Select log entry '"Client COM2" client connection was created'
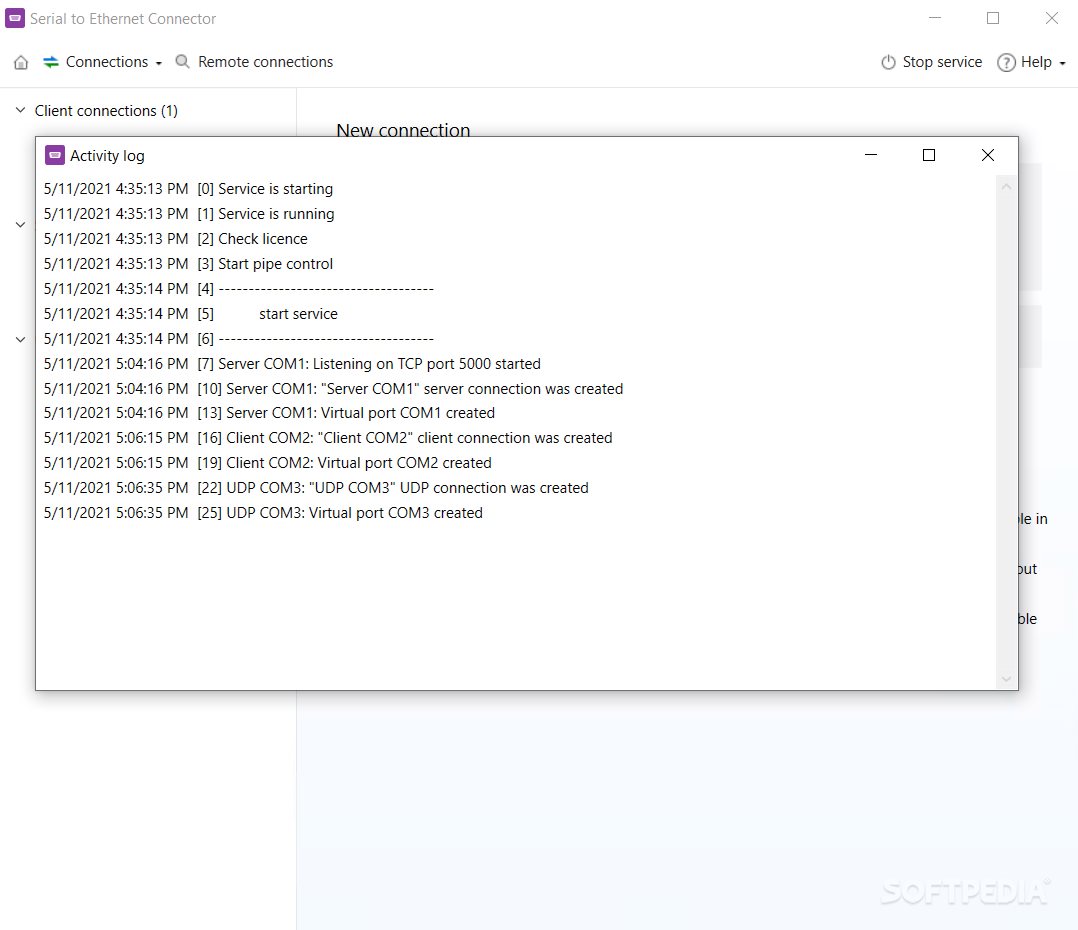The width and height of the screenshot is (1078, 930). (x=328, y=438)
